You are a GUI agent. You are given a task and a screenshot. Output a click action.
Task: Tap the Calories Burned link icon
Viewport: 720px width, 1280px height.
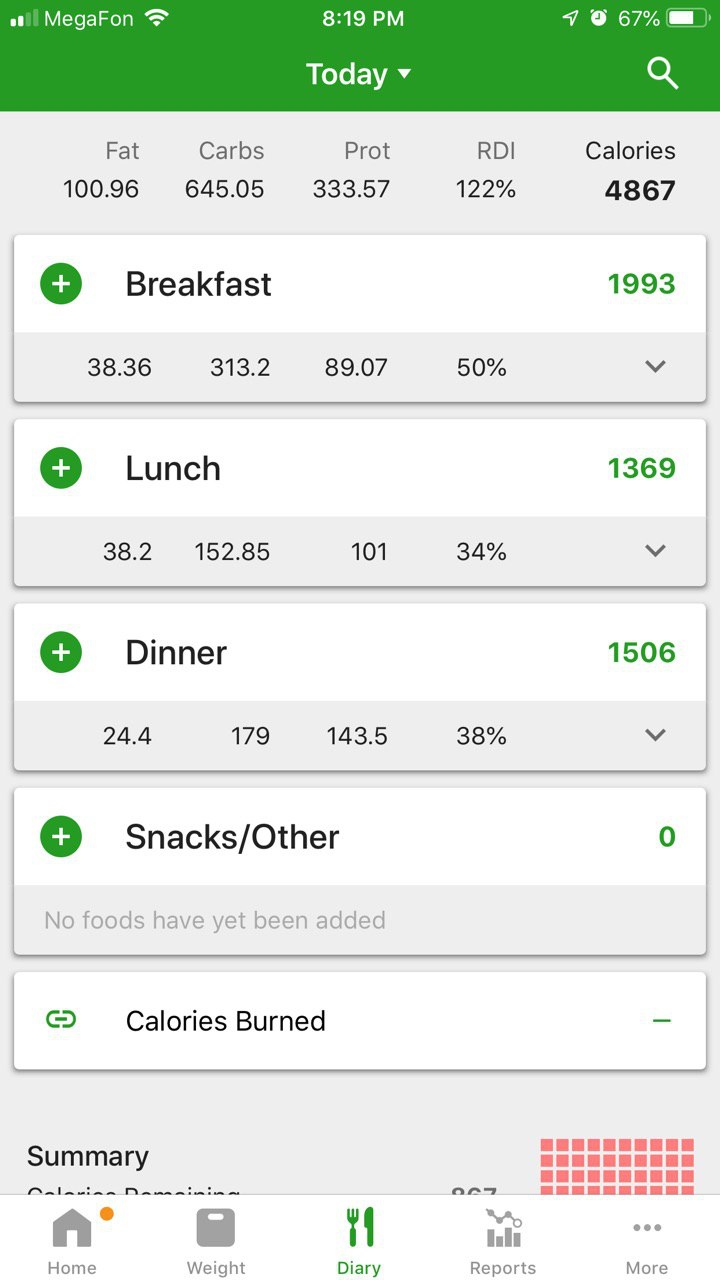click(61, 1020)
